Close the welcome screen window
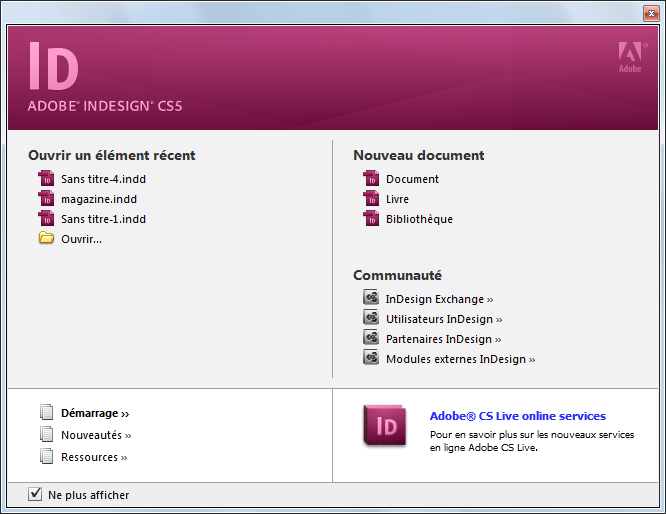666x514 pixels. coord(651,14)
